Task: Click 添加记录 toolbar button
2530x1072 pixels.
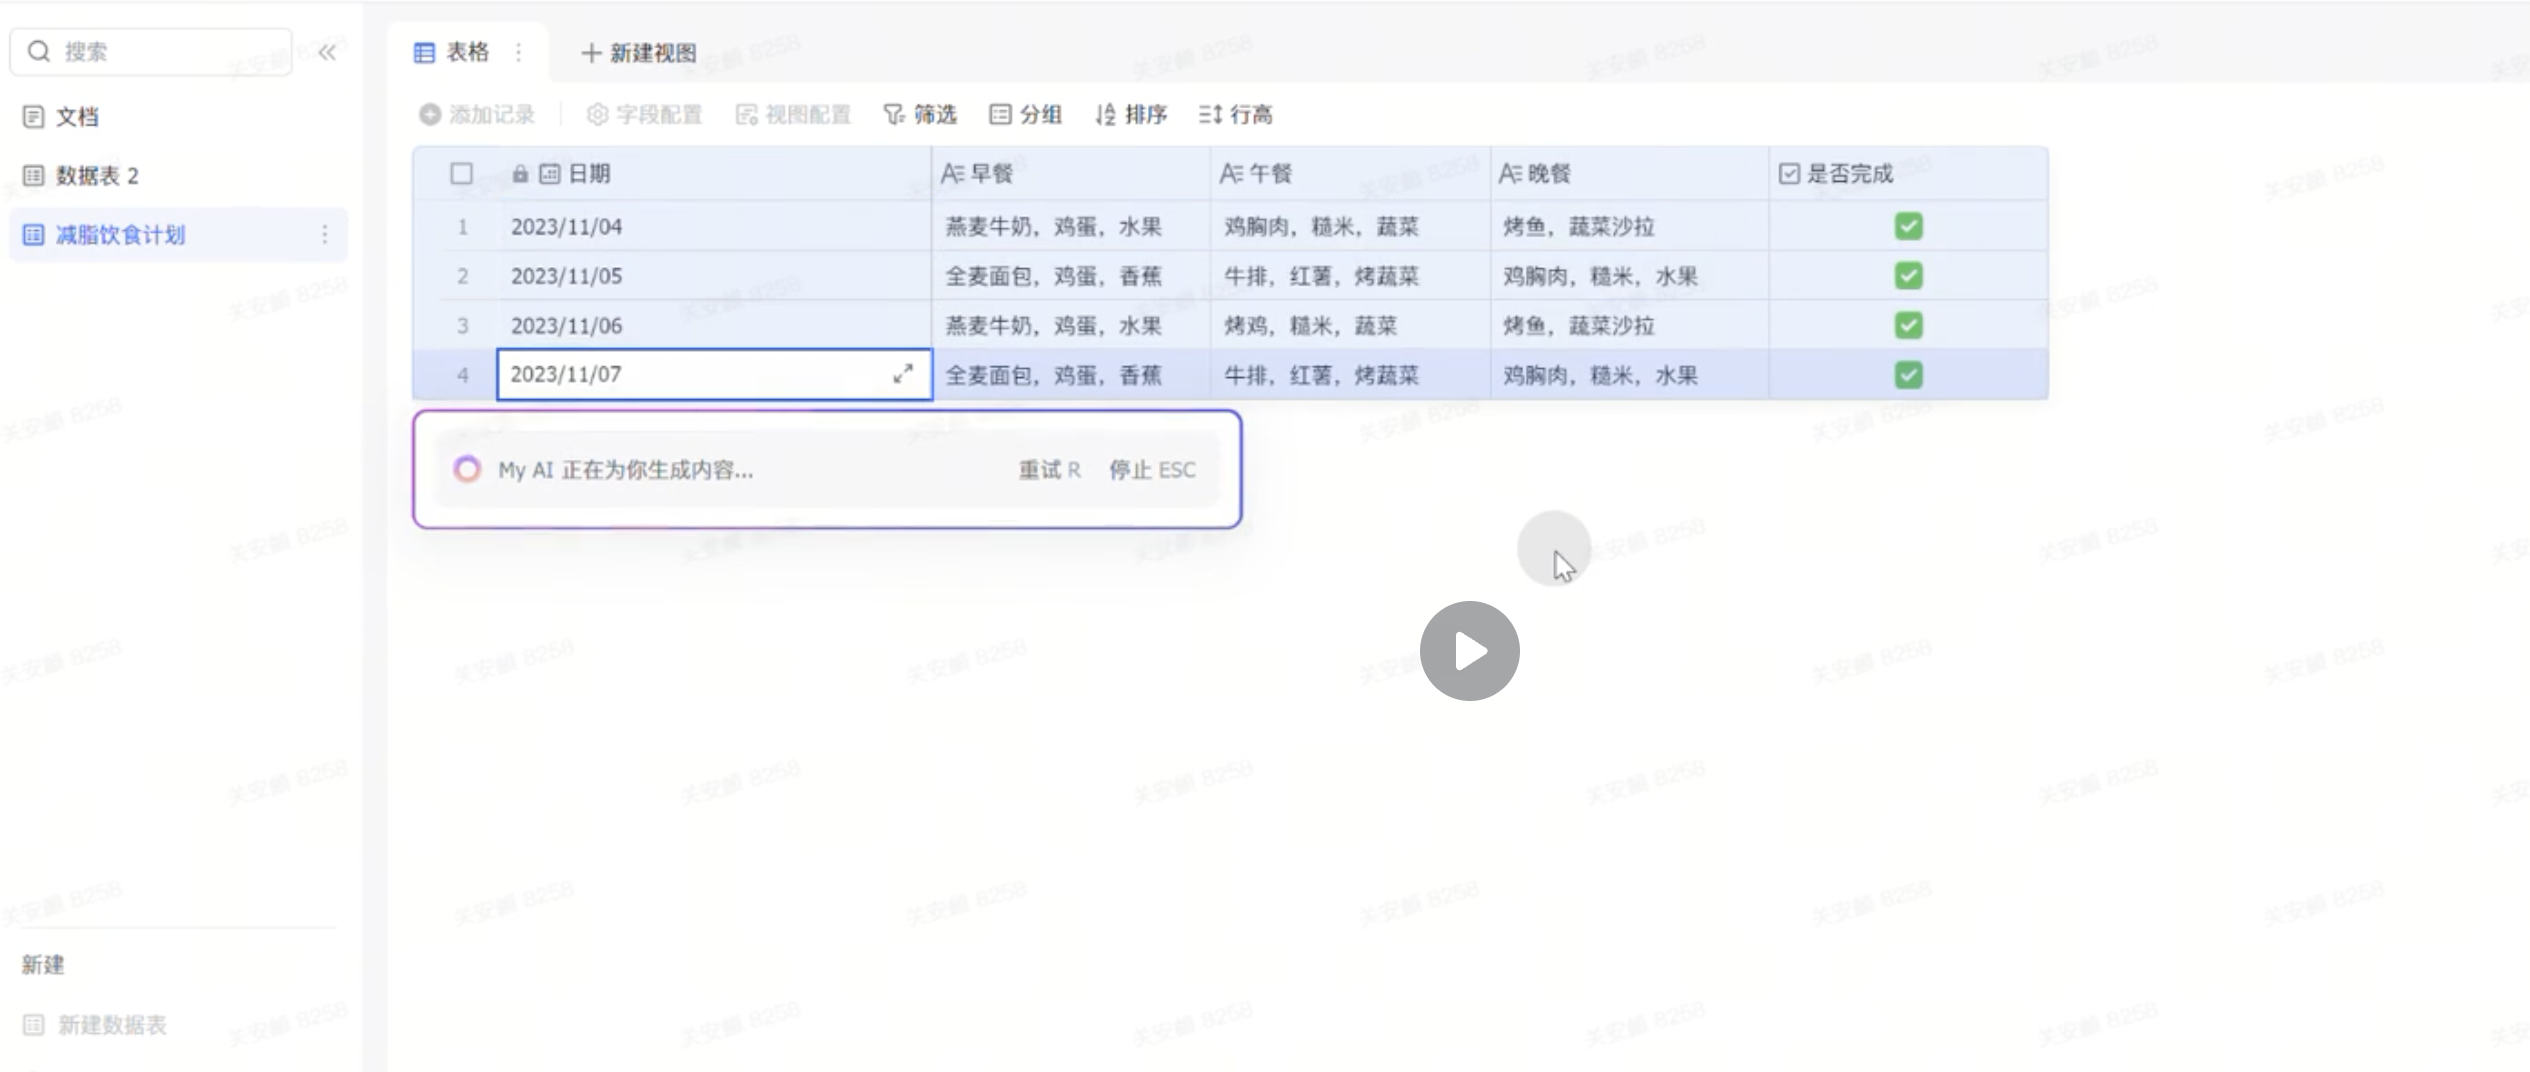Action: 477,114
